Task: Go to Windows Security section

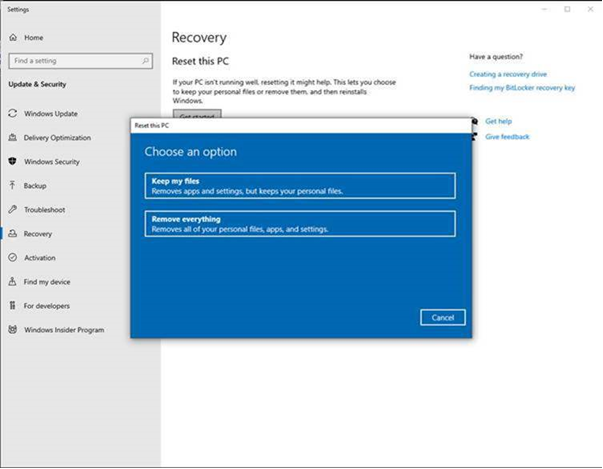Action: (x=52, y=162)
